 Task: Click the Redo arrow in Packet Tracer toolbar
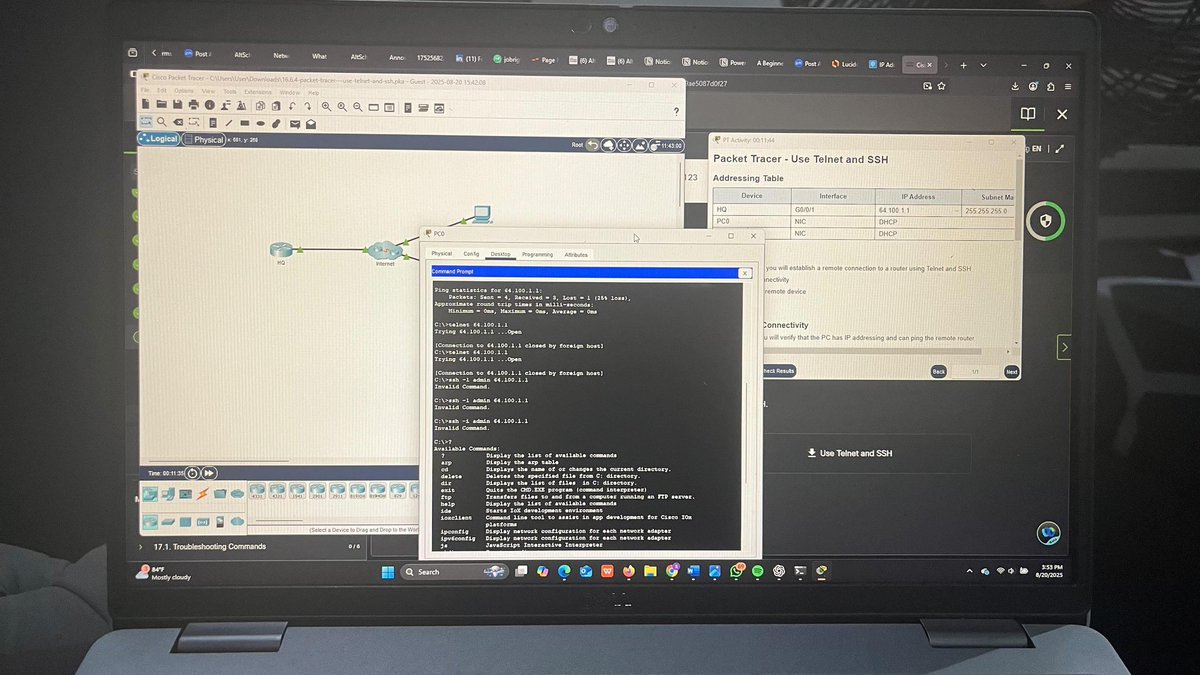point(308,105)
